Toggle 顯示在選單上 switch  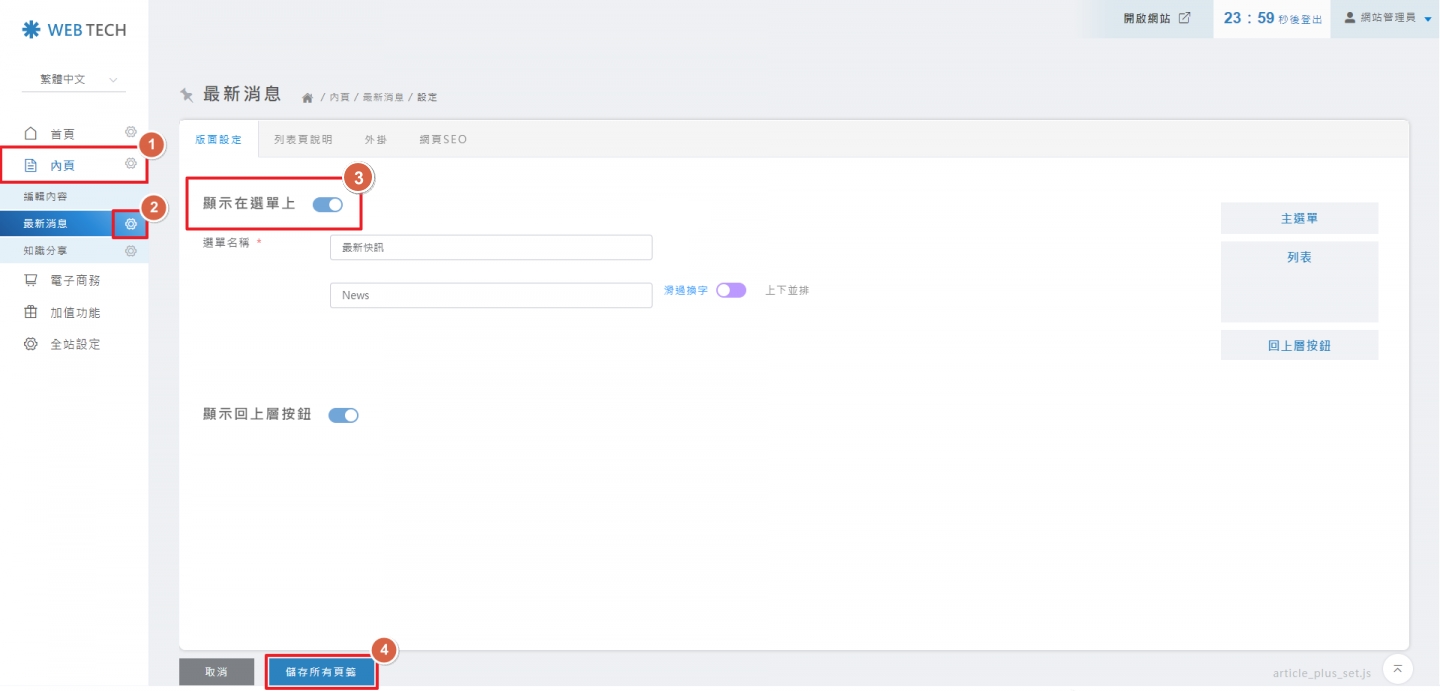(x=328, y=205)
